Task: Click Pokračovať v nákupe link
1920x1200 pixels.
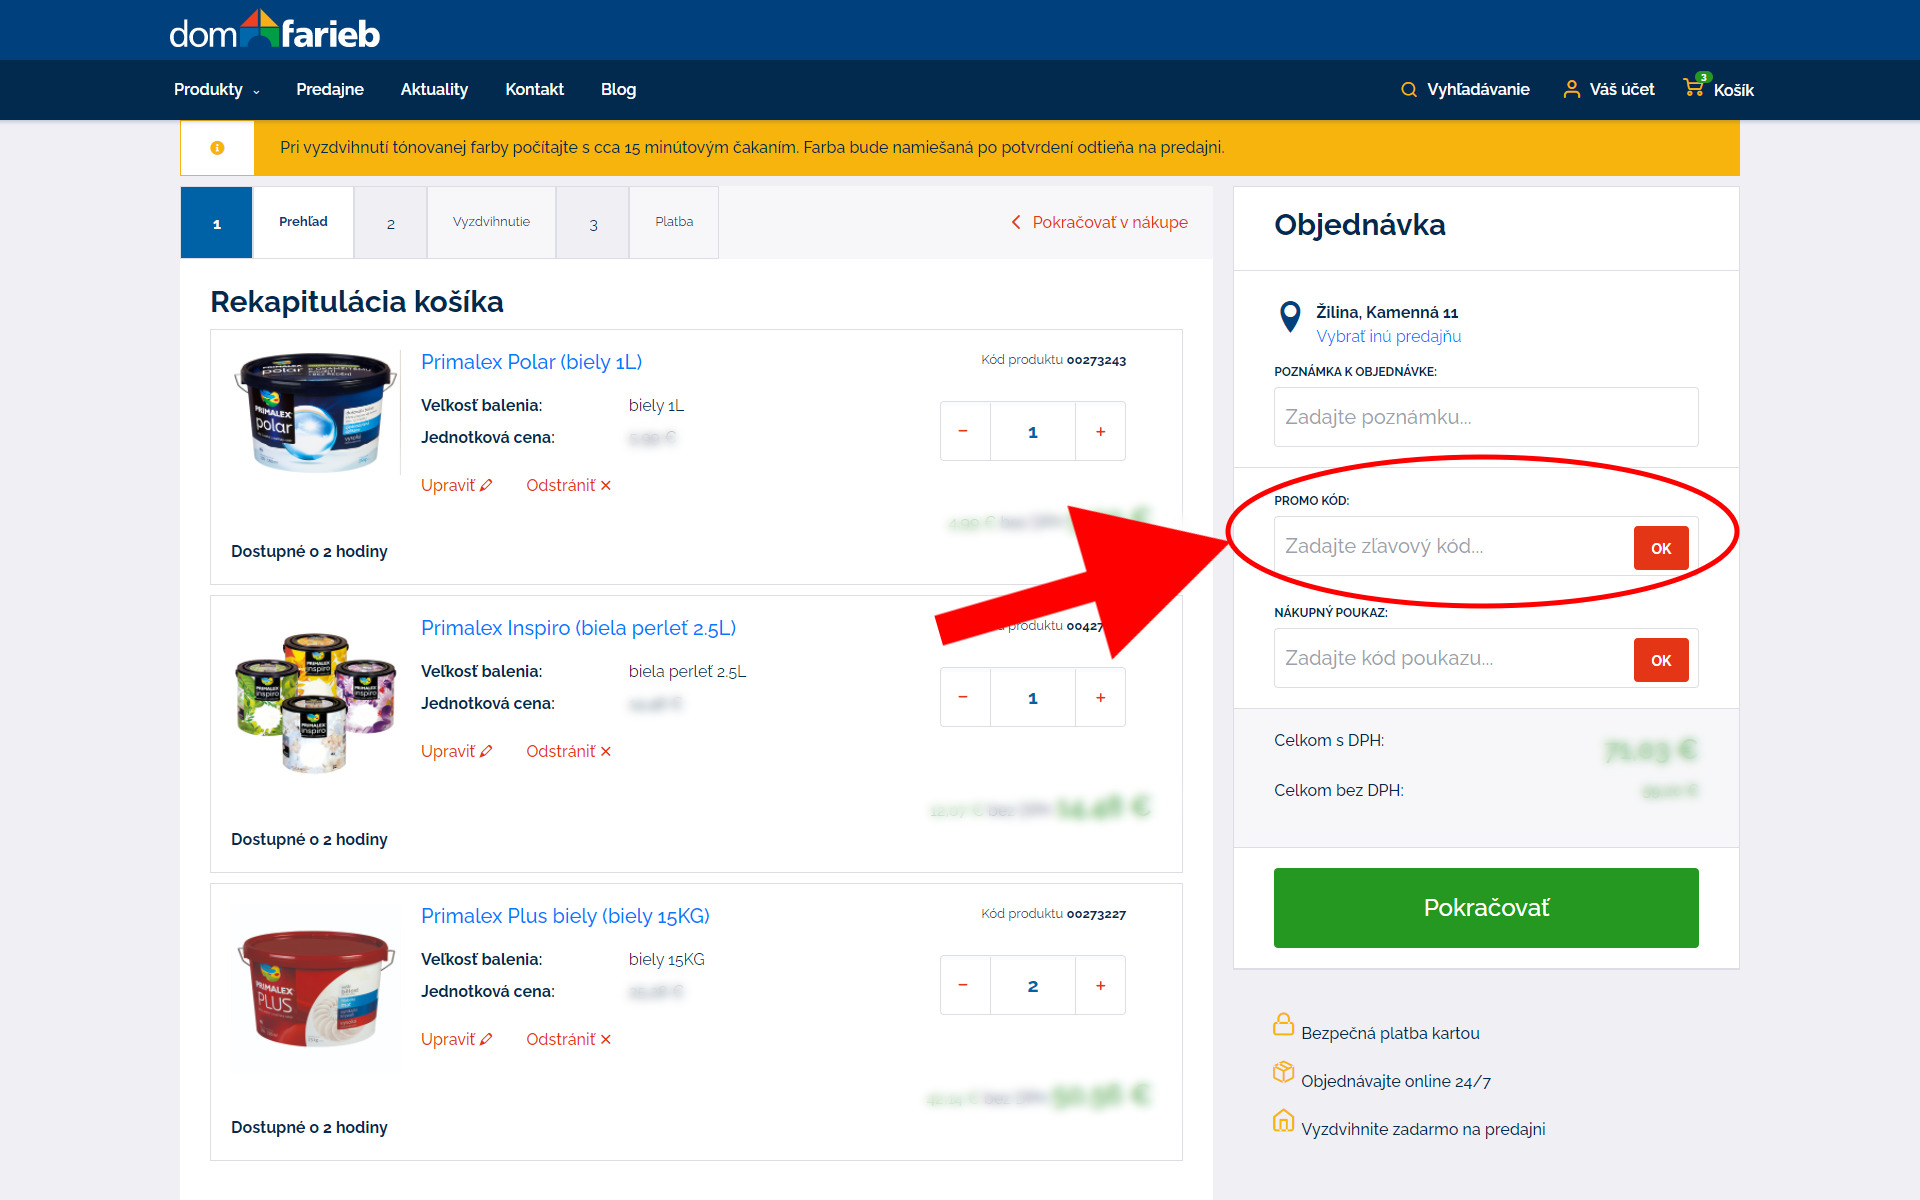Action: [x=1100, y=222]
